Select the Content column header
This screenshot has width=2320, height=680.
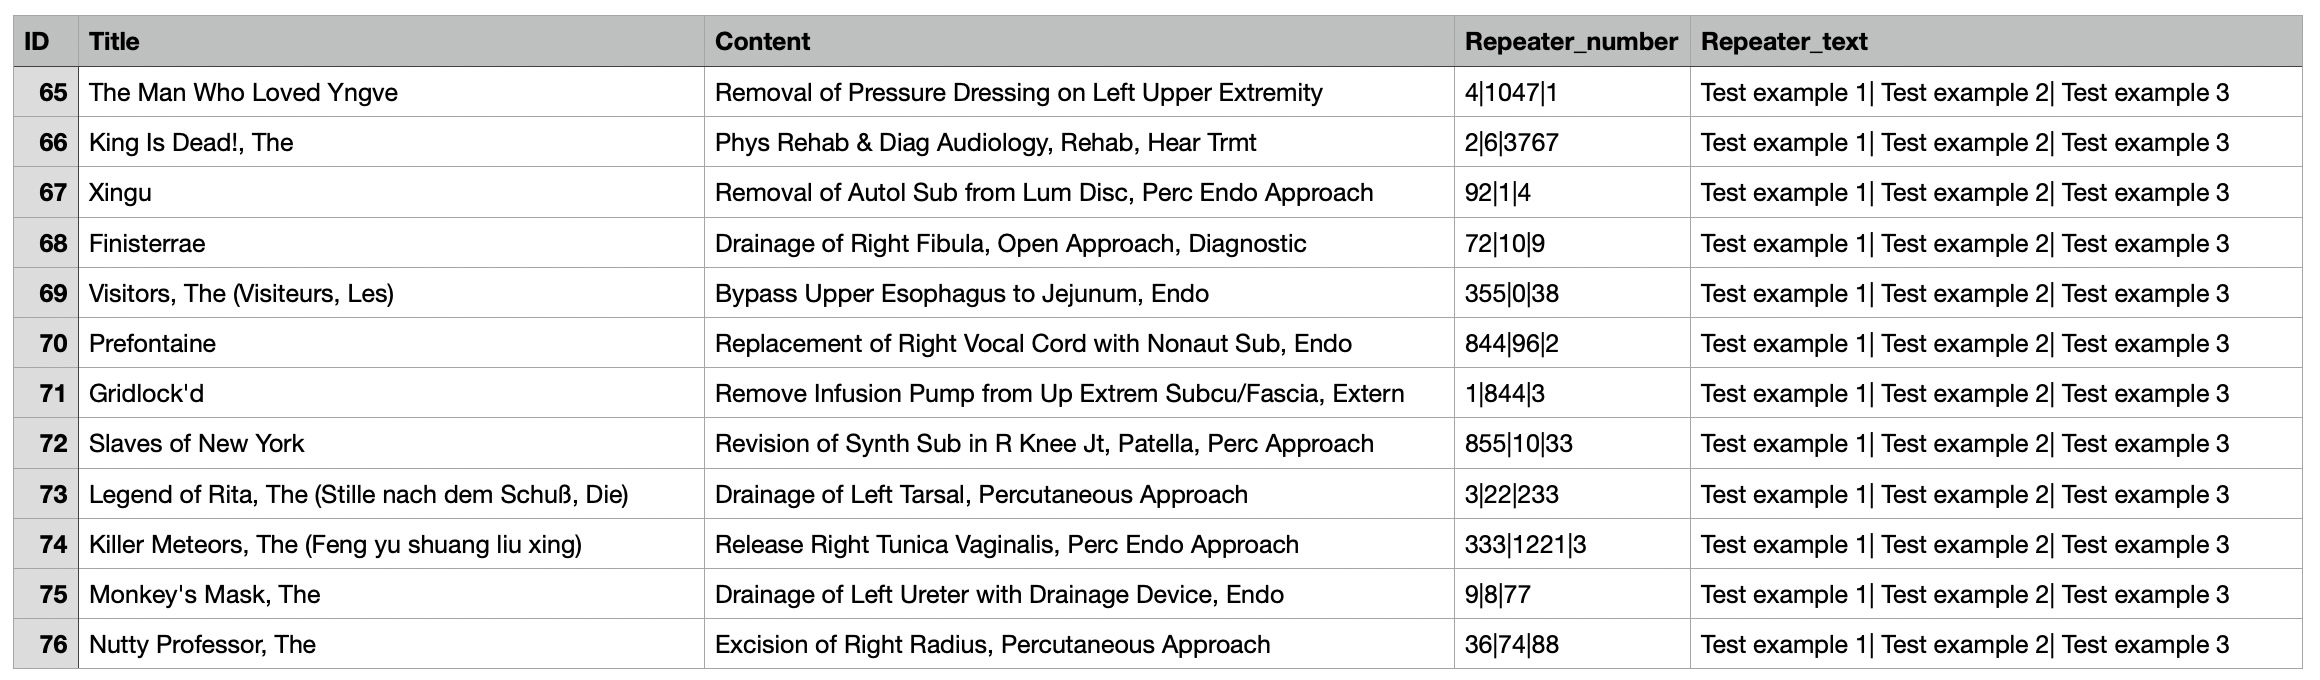point(762,41)
